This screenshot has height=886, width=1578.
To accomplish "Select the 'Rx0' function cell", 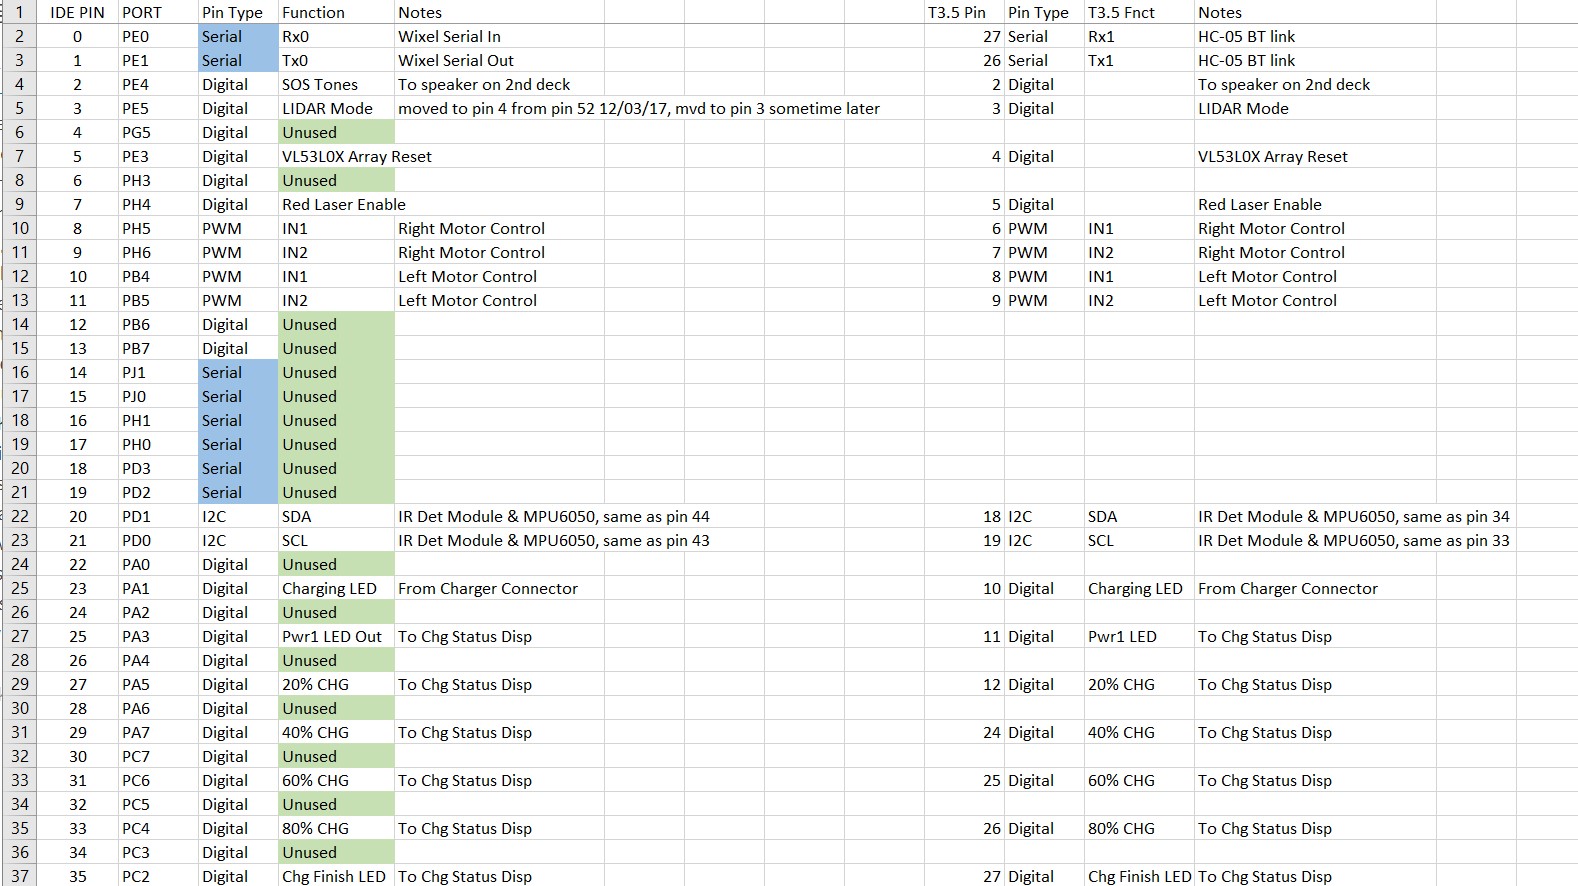I will click(336, 36).
